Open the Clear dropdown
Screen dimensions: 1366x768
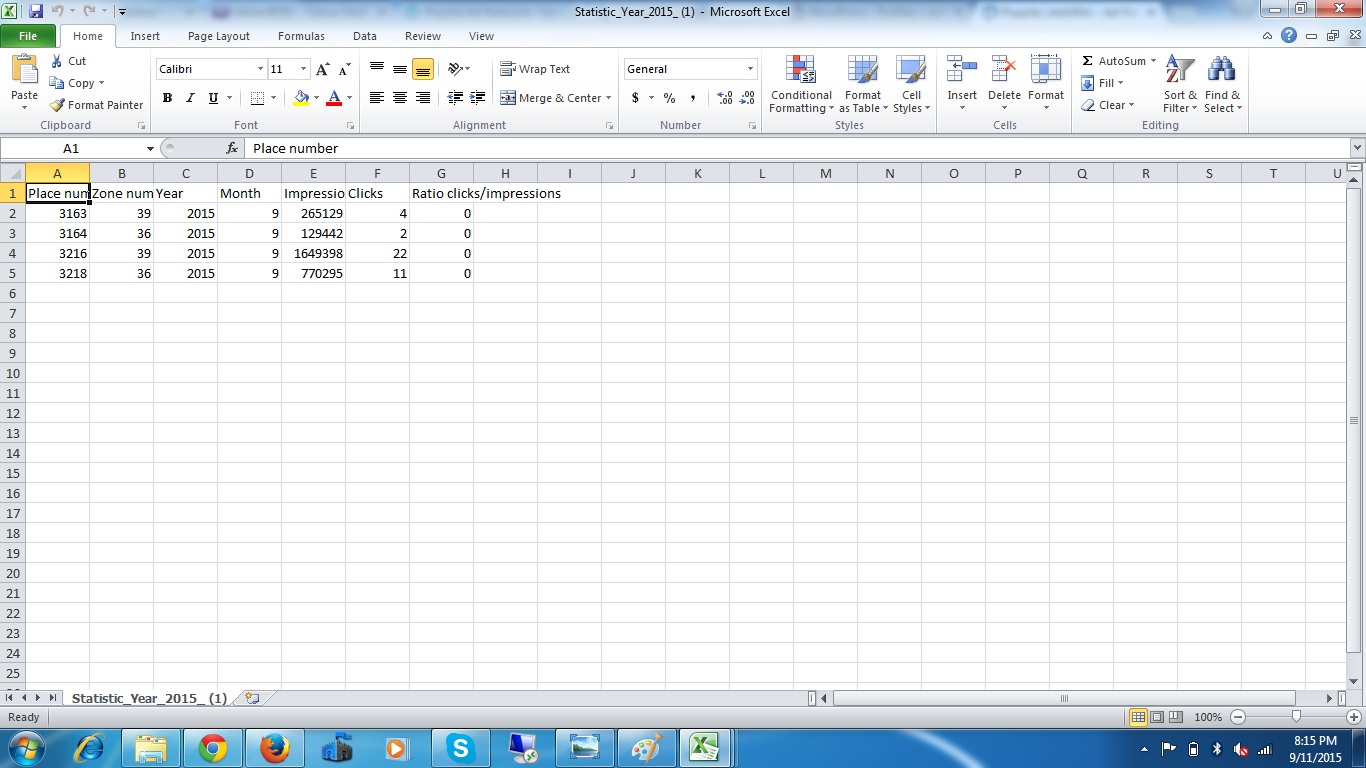[1108, 105]
